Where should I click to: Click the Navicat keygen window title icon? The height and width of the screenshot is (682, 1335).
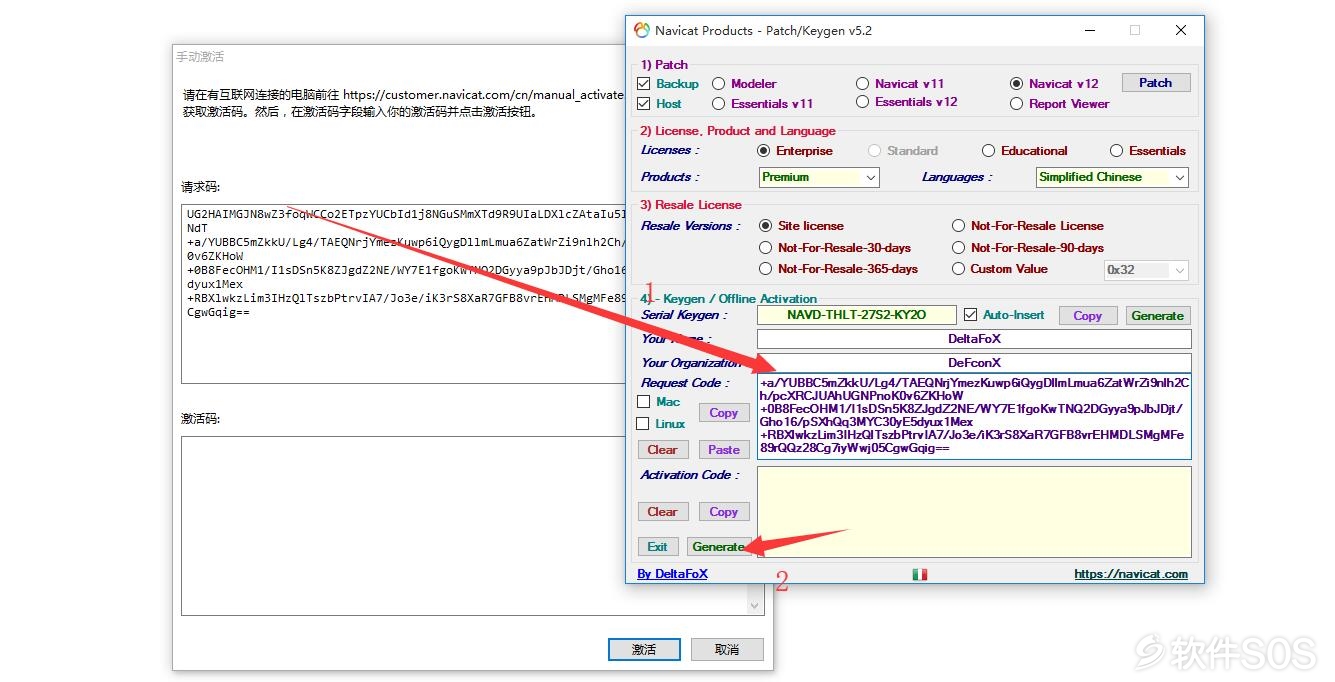[642, 30]
